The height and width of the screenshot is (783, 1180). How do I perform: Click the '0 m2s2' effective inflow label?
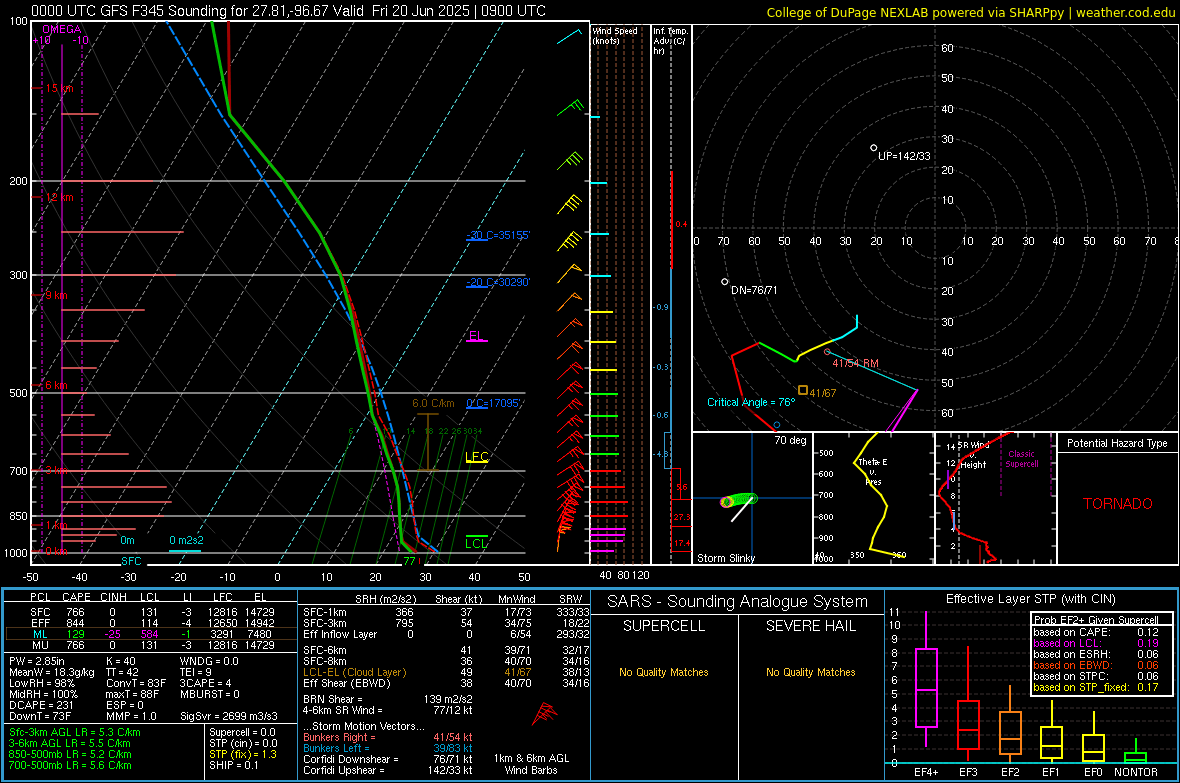point(186,540)
